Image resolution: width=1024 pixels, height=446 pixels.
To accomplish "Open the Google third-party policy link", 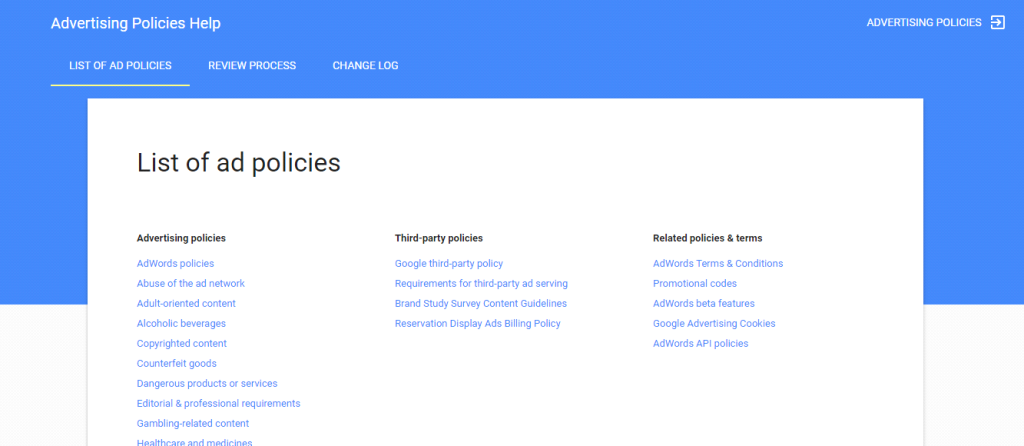I will click(449, 264).
